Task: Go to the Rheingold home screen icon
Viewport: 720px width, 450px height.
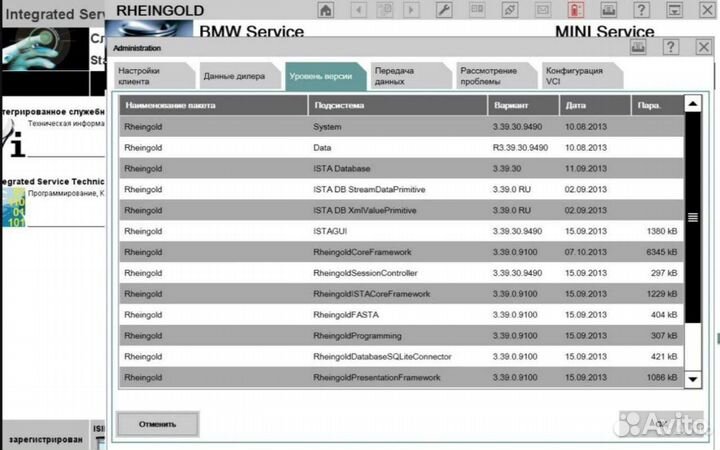Action: coord(326,10)
